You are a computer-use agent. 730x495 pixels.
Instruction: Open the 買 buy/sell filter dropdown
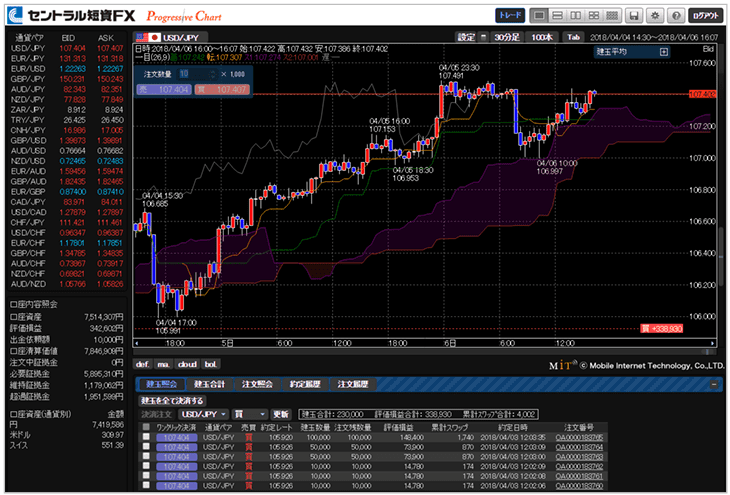point(250,414)
